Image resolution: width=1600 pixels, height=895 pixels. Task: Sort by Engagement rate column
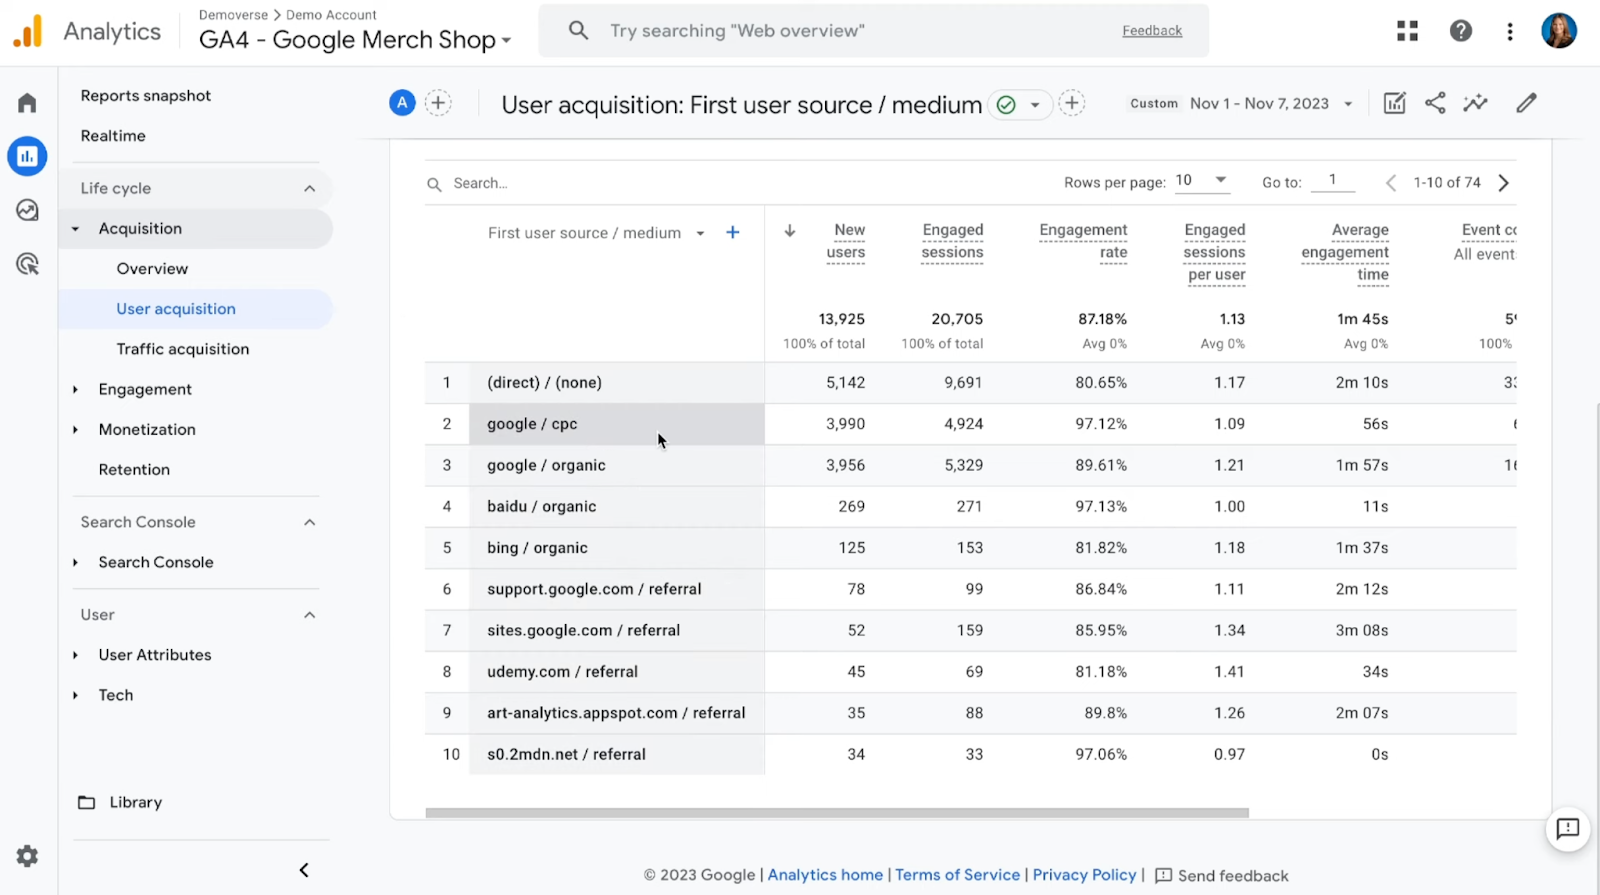(x=1083, y=241)
